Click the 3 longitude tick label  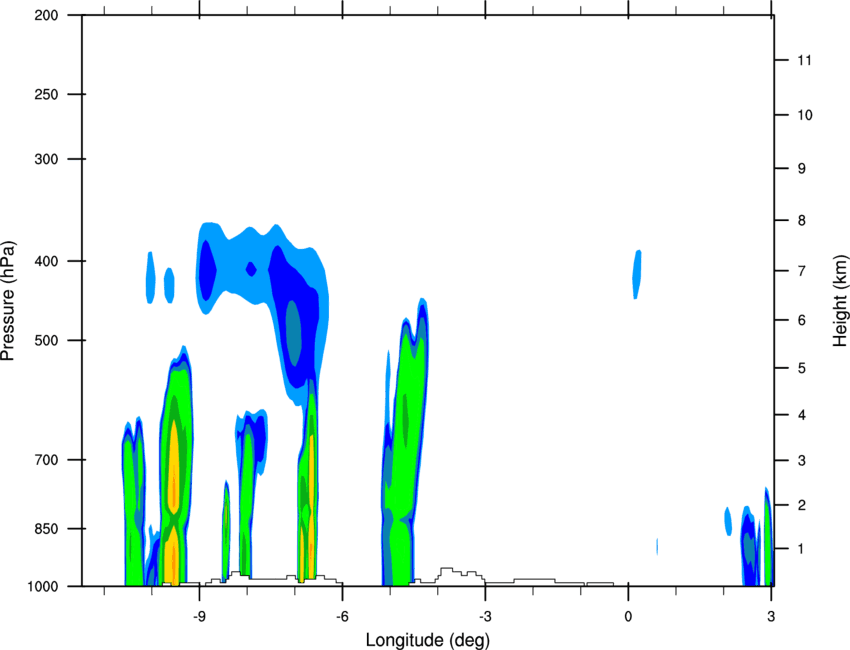click(771, 616)
